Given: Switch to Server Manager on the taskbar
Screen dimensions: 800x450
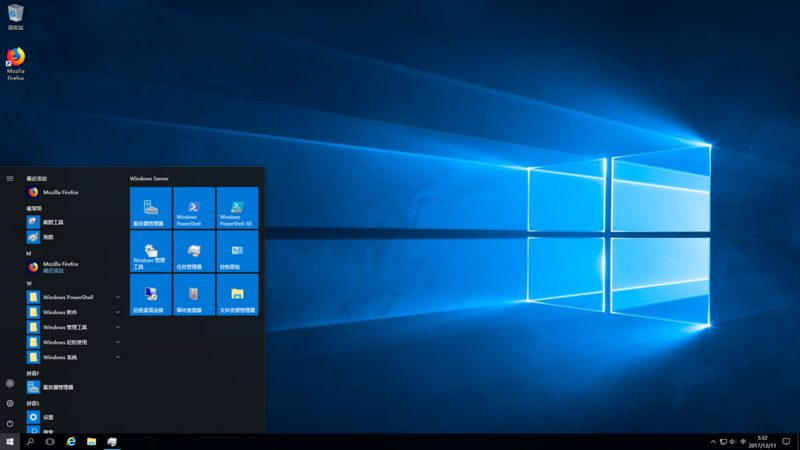Looking at the screenshot, I should [x=112, y=442].
